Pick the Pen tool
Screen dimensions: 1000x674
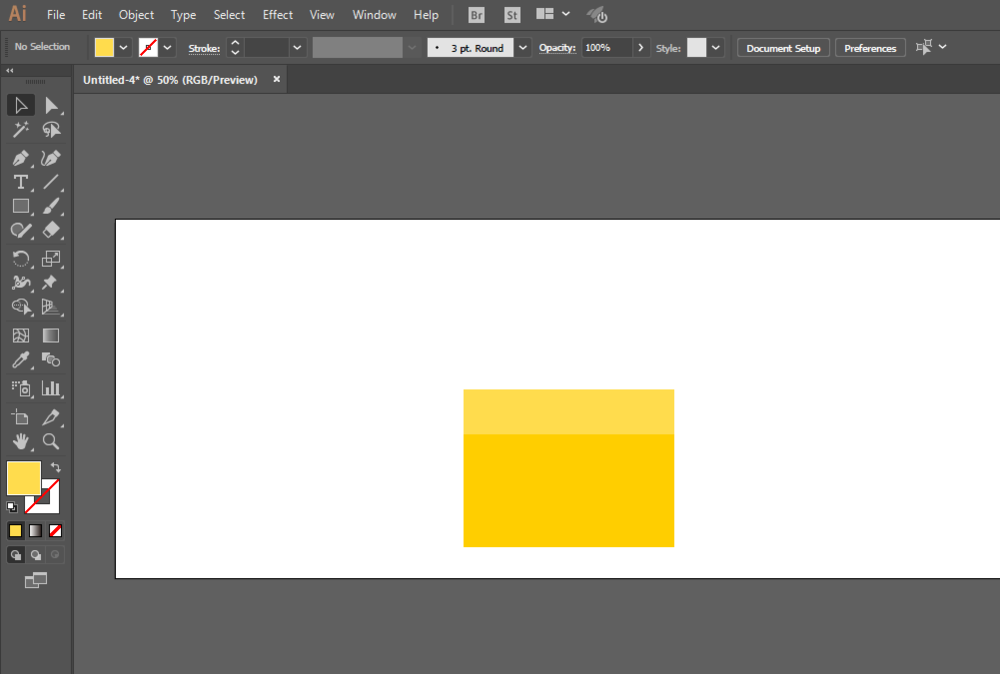[20, 158]
